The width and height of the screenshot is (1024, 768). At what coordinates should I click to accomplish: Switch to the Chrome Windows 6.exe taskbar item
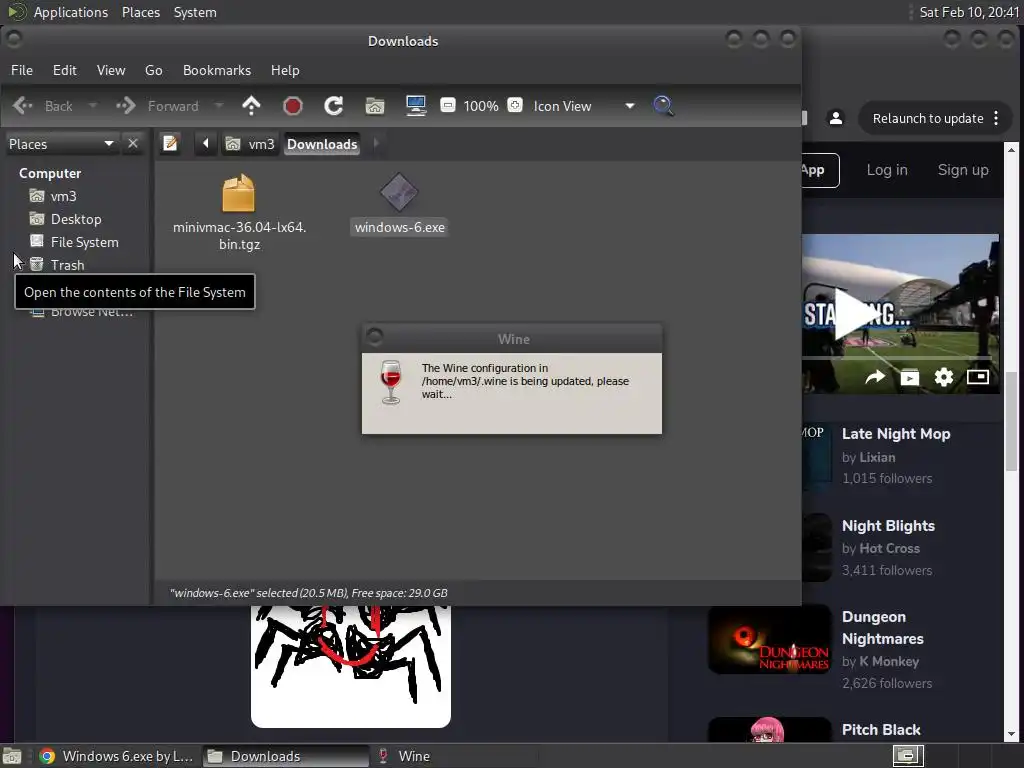tap(116, 756)
